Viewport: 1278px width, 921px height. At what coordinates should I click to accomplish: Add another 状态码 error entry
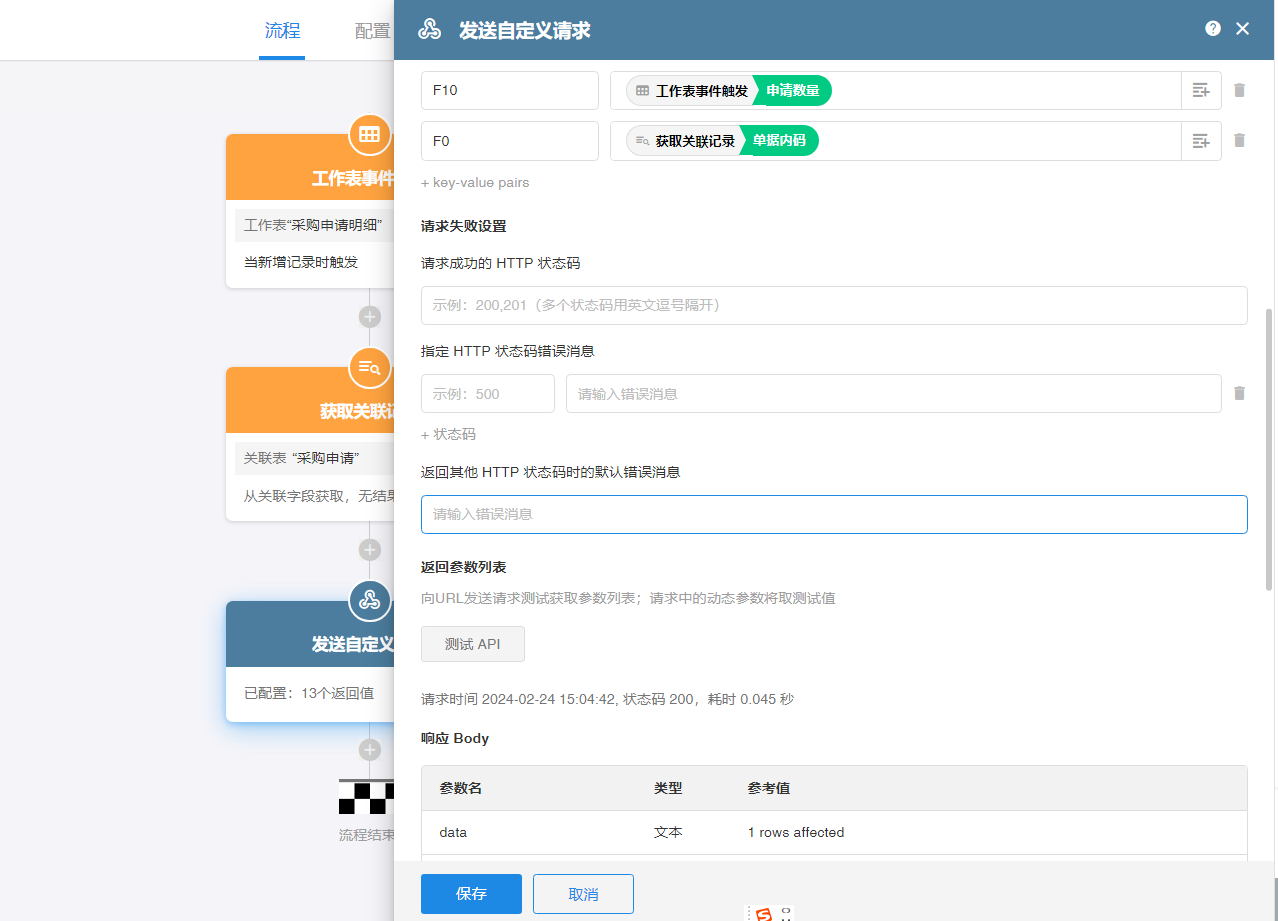pyautogui.click(x=448, y=435)
